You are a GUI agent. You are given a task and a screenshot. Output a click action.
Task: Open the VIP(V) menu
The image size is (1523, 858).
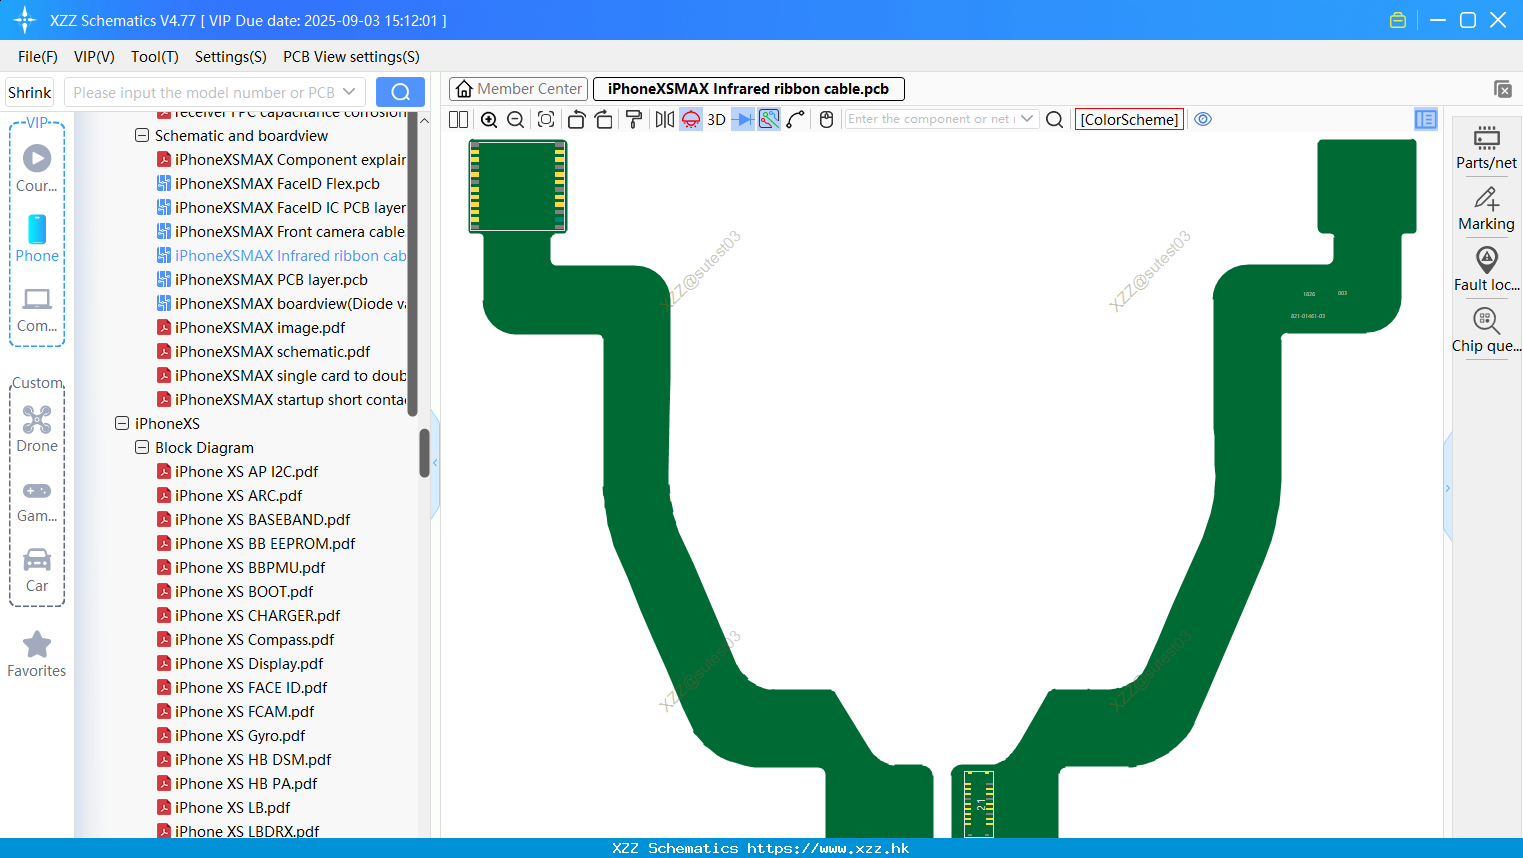click(94, 57)
